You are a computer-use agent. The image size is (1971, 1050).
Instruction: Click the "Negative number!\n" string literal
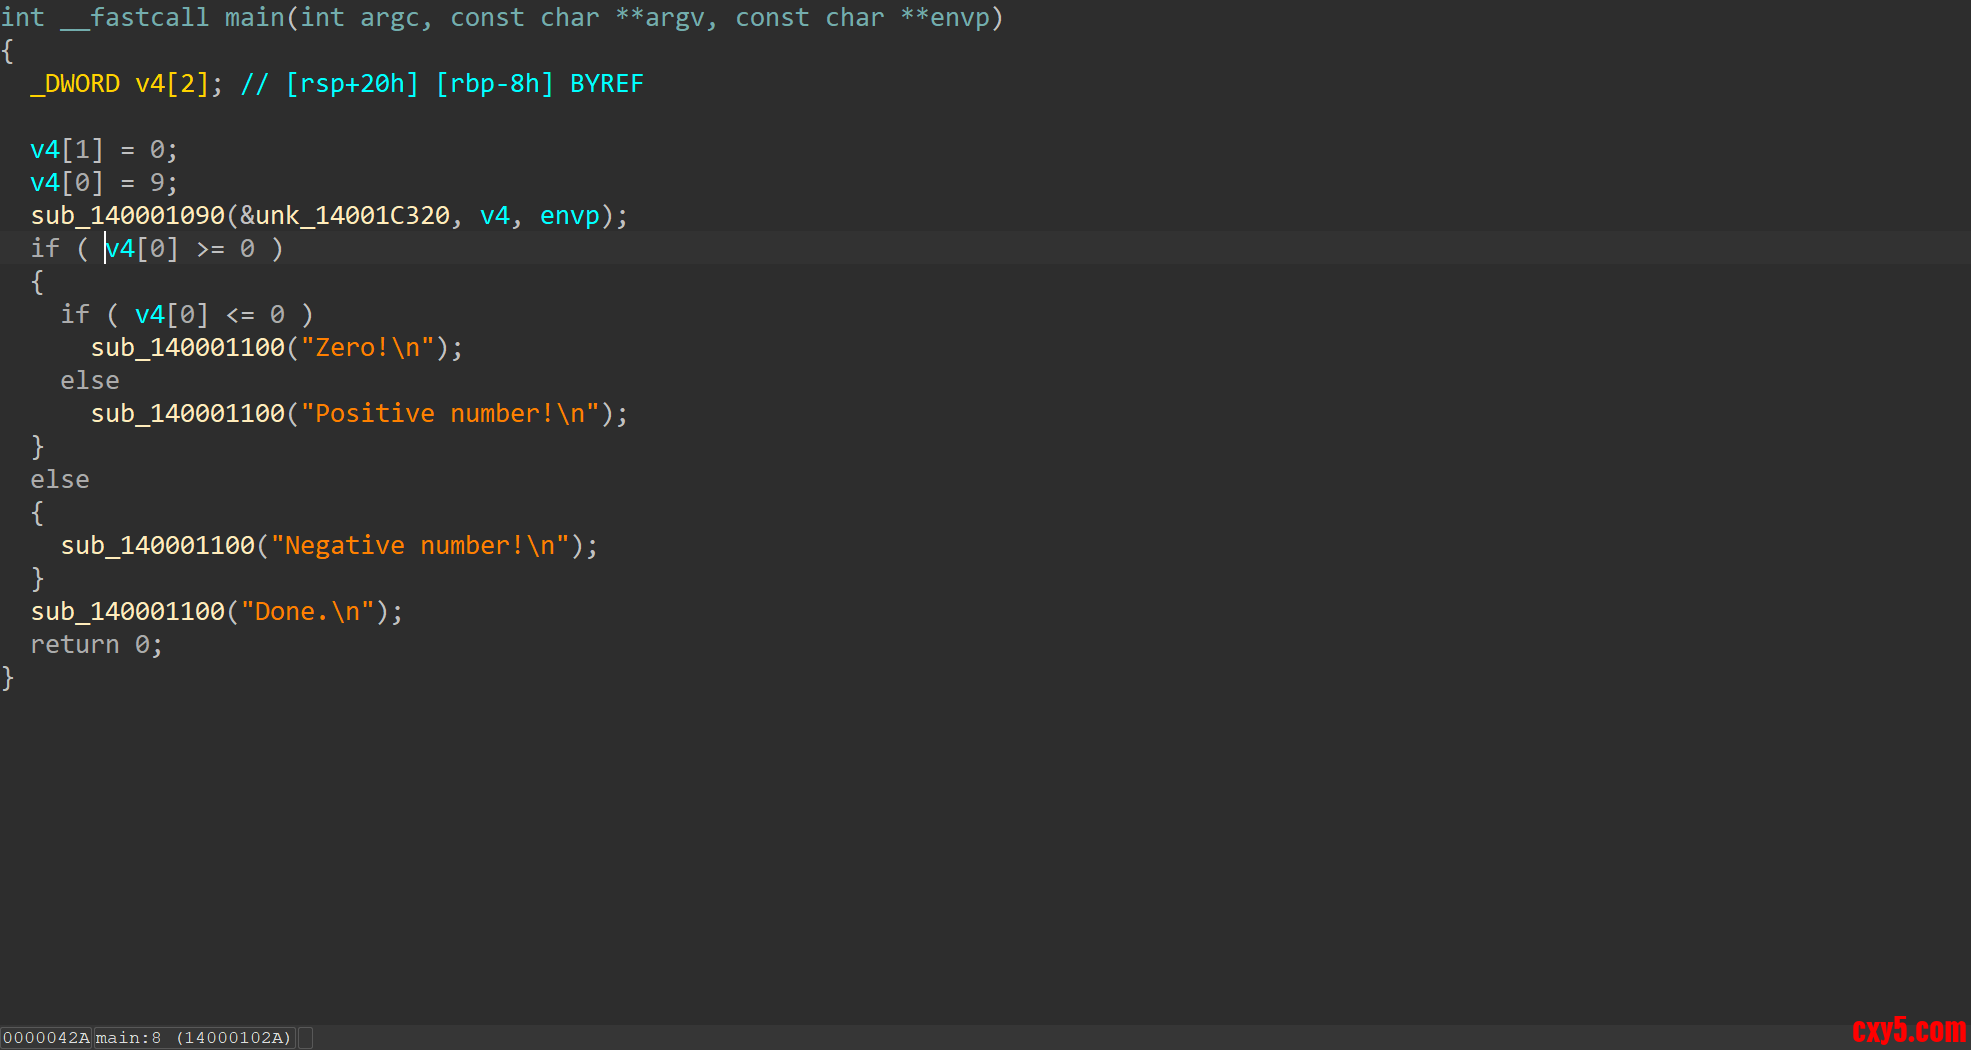tap(420, 546)
